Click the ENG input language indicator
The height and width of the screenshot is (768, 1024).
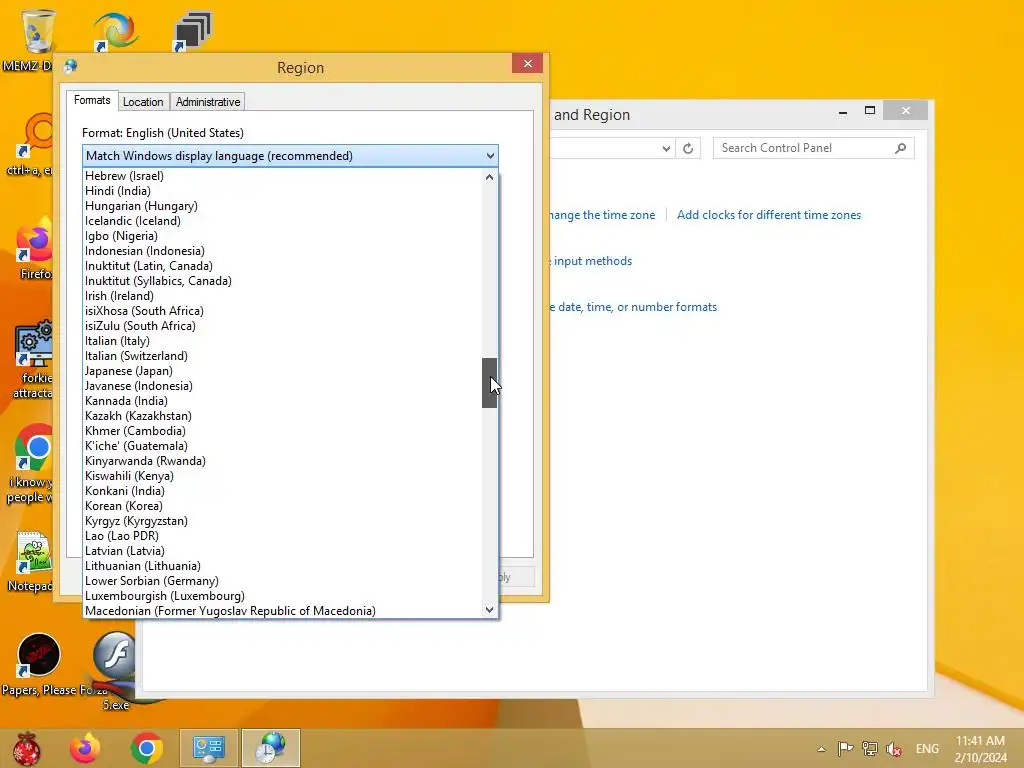[927, 749]
